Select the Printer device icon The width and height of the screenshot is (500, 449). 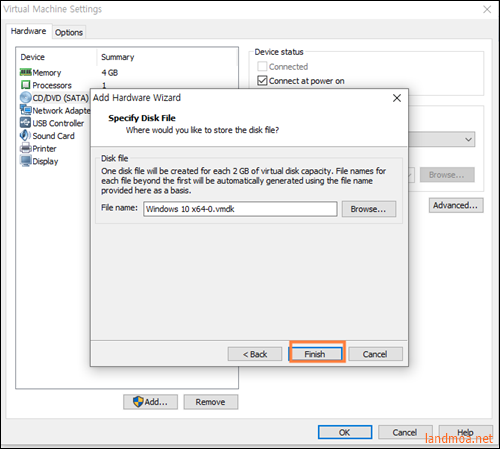[26, 148]
